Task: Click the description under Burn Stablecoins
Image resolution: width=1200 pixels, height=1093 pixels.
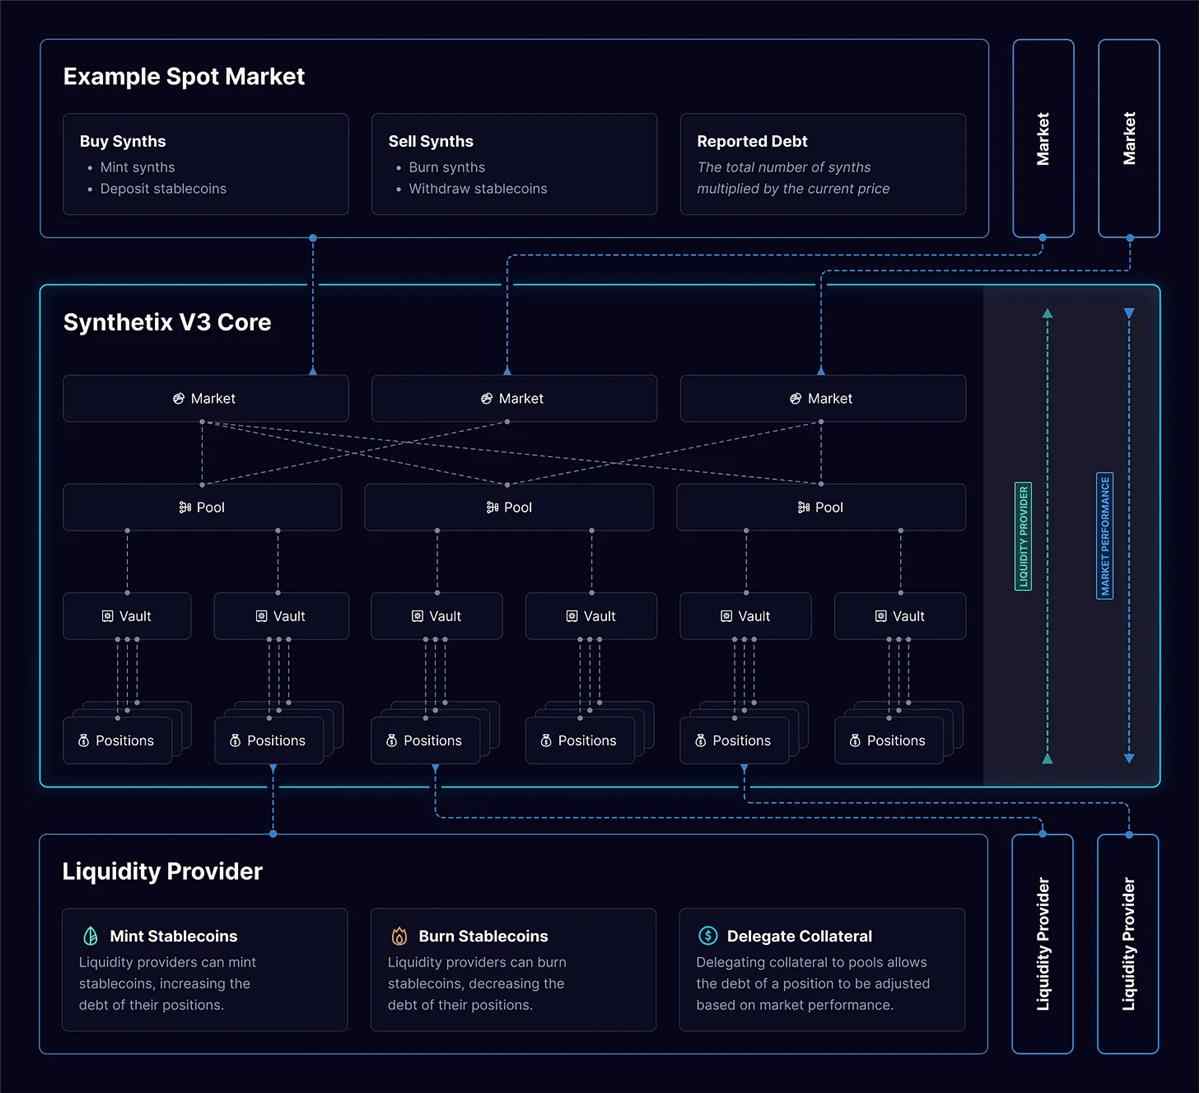Action: [477, 984]
